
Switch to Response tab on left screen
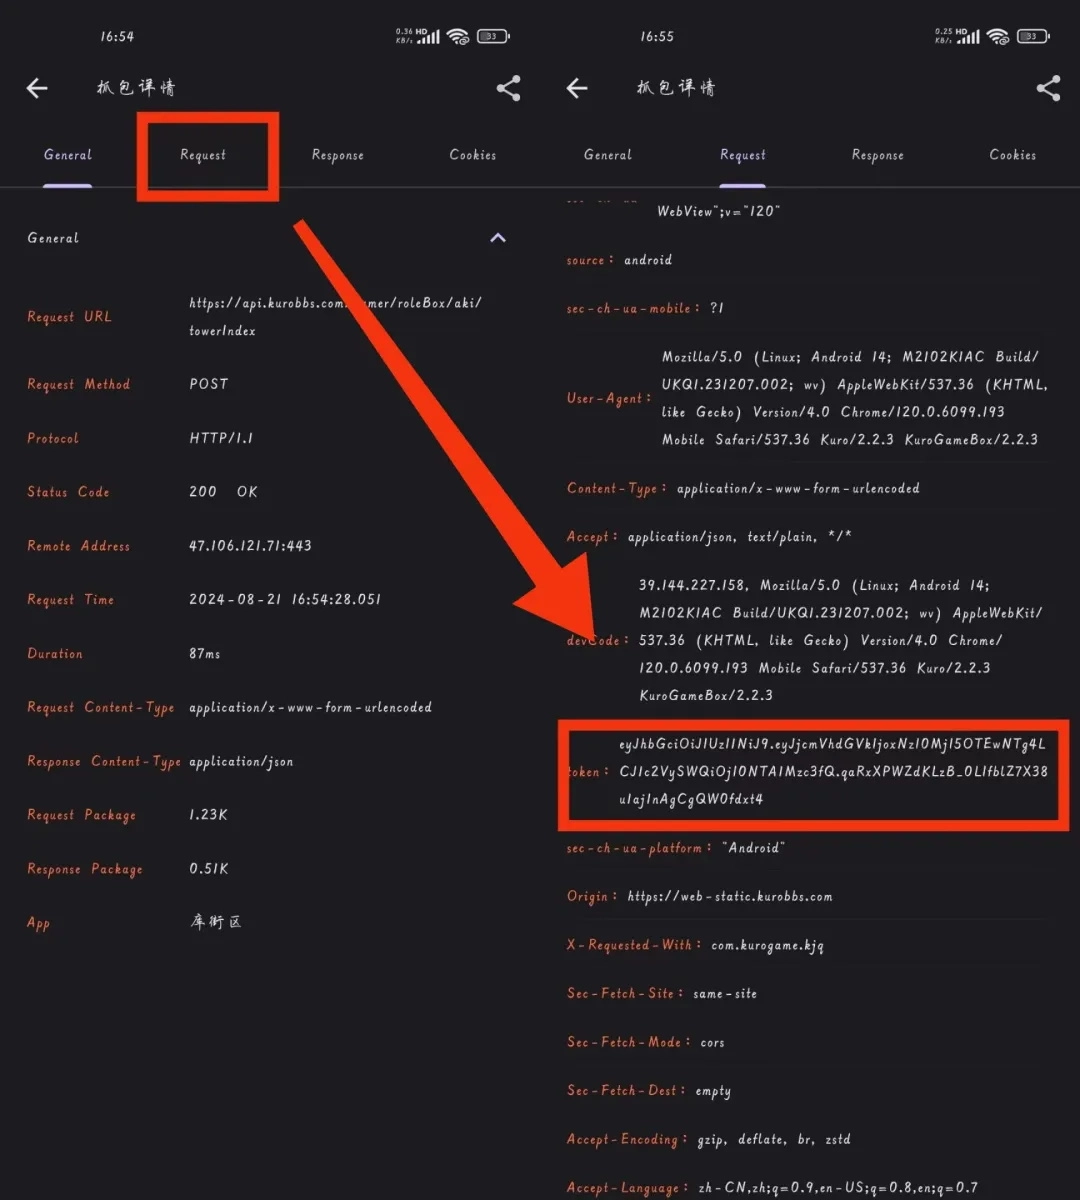(x=338, y=155)
